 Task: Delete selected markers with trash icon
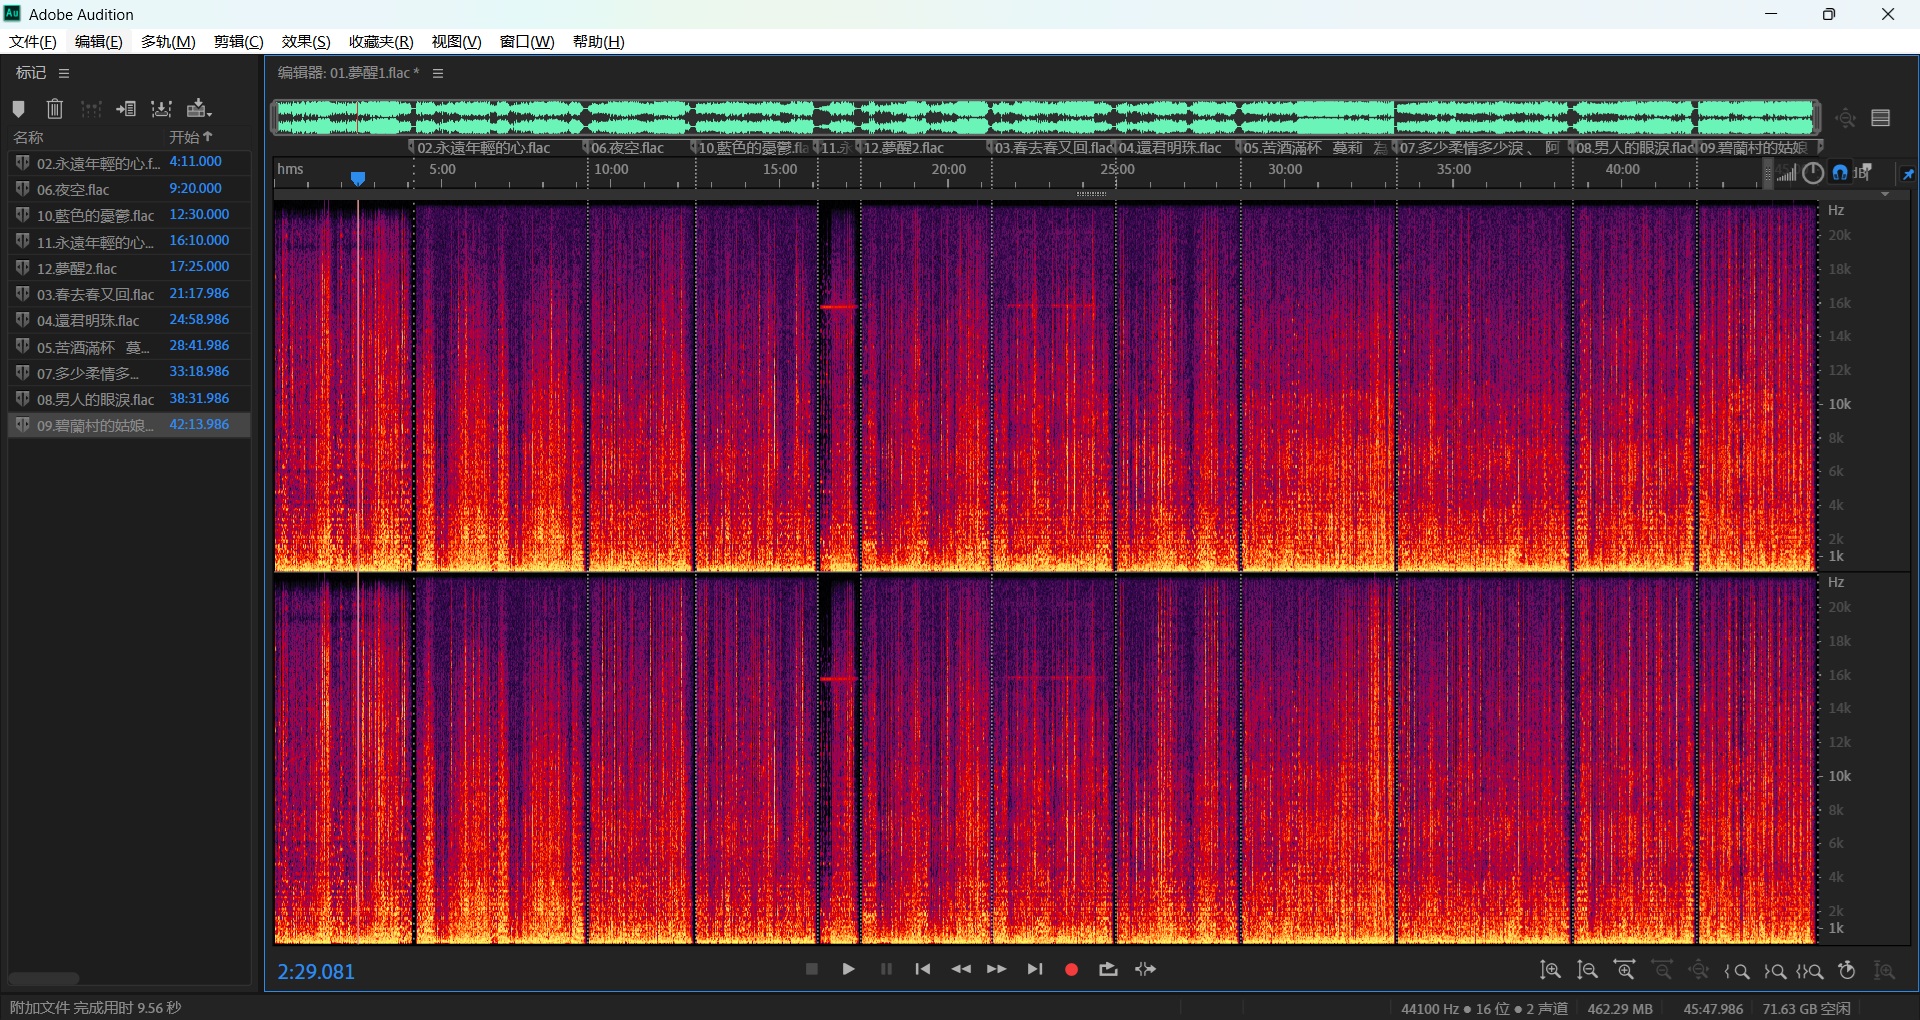[x=55, y=109]
